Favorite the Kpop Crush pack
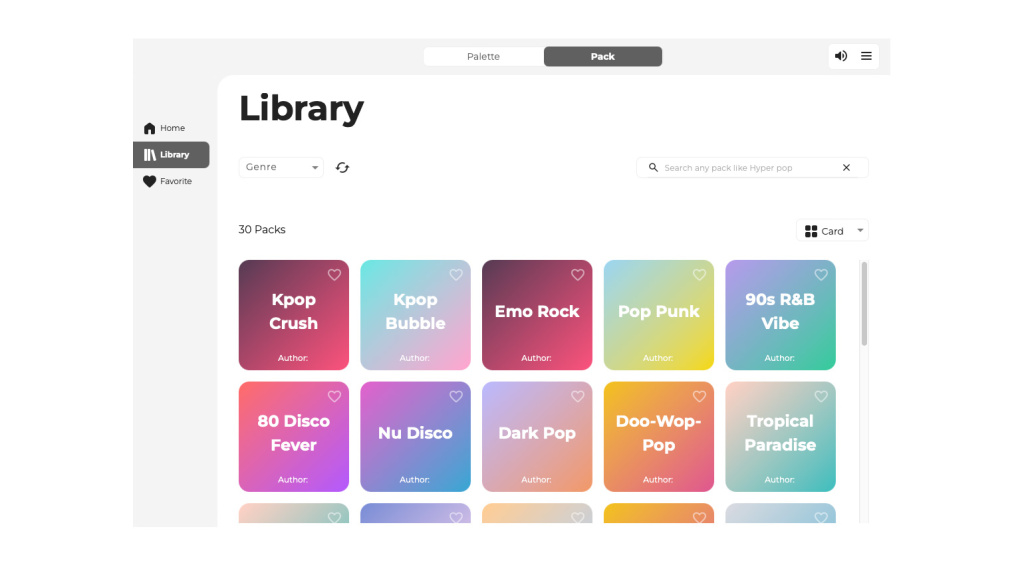1024x565 pixels. (x=334, y=275)
